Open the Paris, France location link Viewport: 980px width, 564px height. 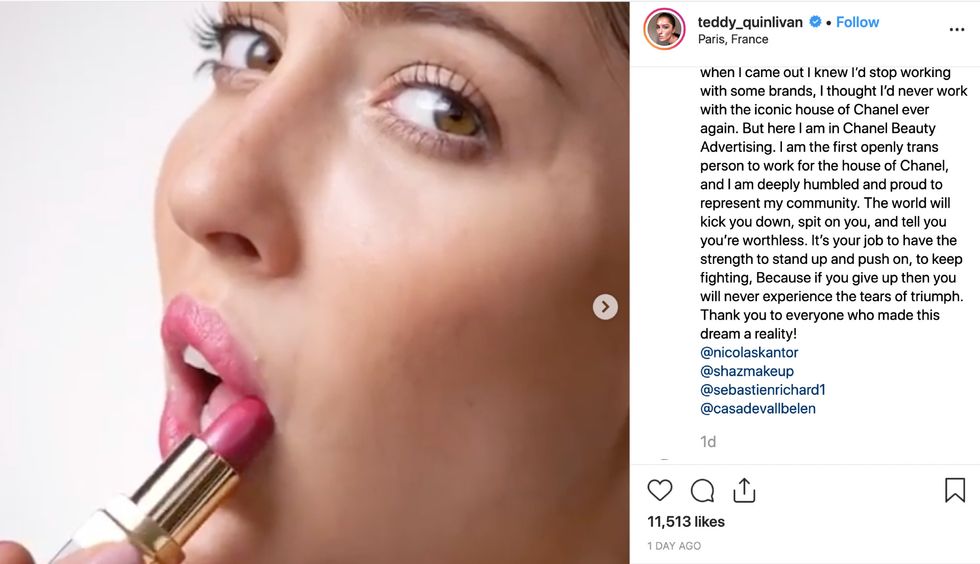[x=733, y=39]
